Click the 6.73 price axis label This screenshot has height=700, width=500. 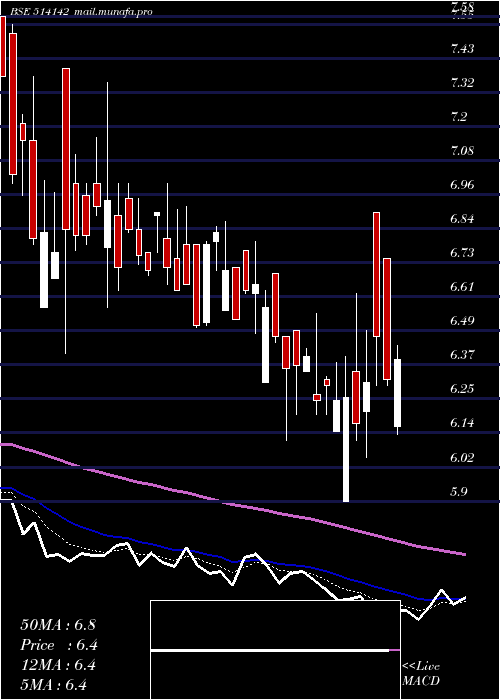point(462,253)
